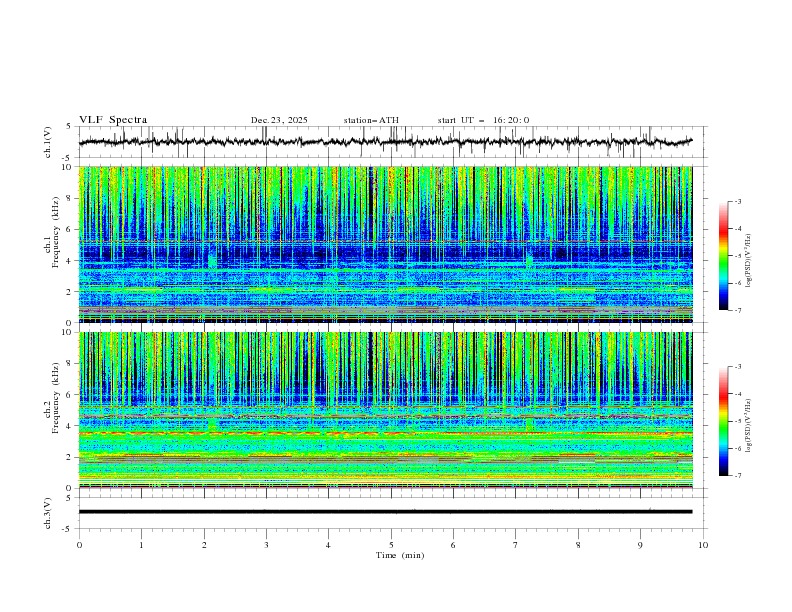Click inside the ch.2 spectrogram panel
Image resolution: width=792 pixels, height=612 pixels.
386,410
